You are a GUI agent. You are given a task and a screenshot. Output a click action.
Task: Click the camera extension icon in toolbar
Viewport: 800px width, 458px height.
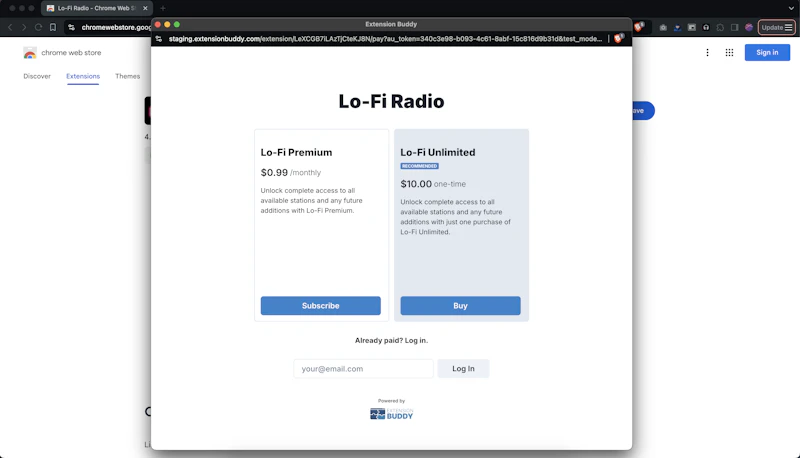(663, 28)
